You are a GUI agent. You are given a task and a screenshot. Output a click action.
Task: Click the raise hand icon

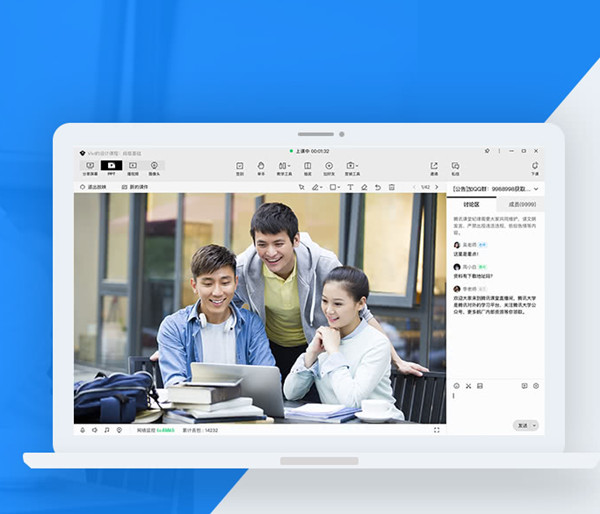click(x=261, y=167)
